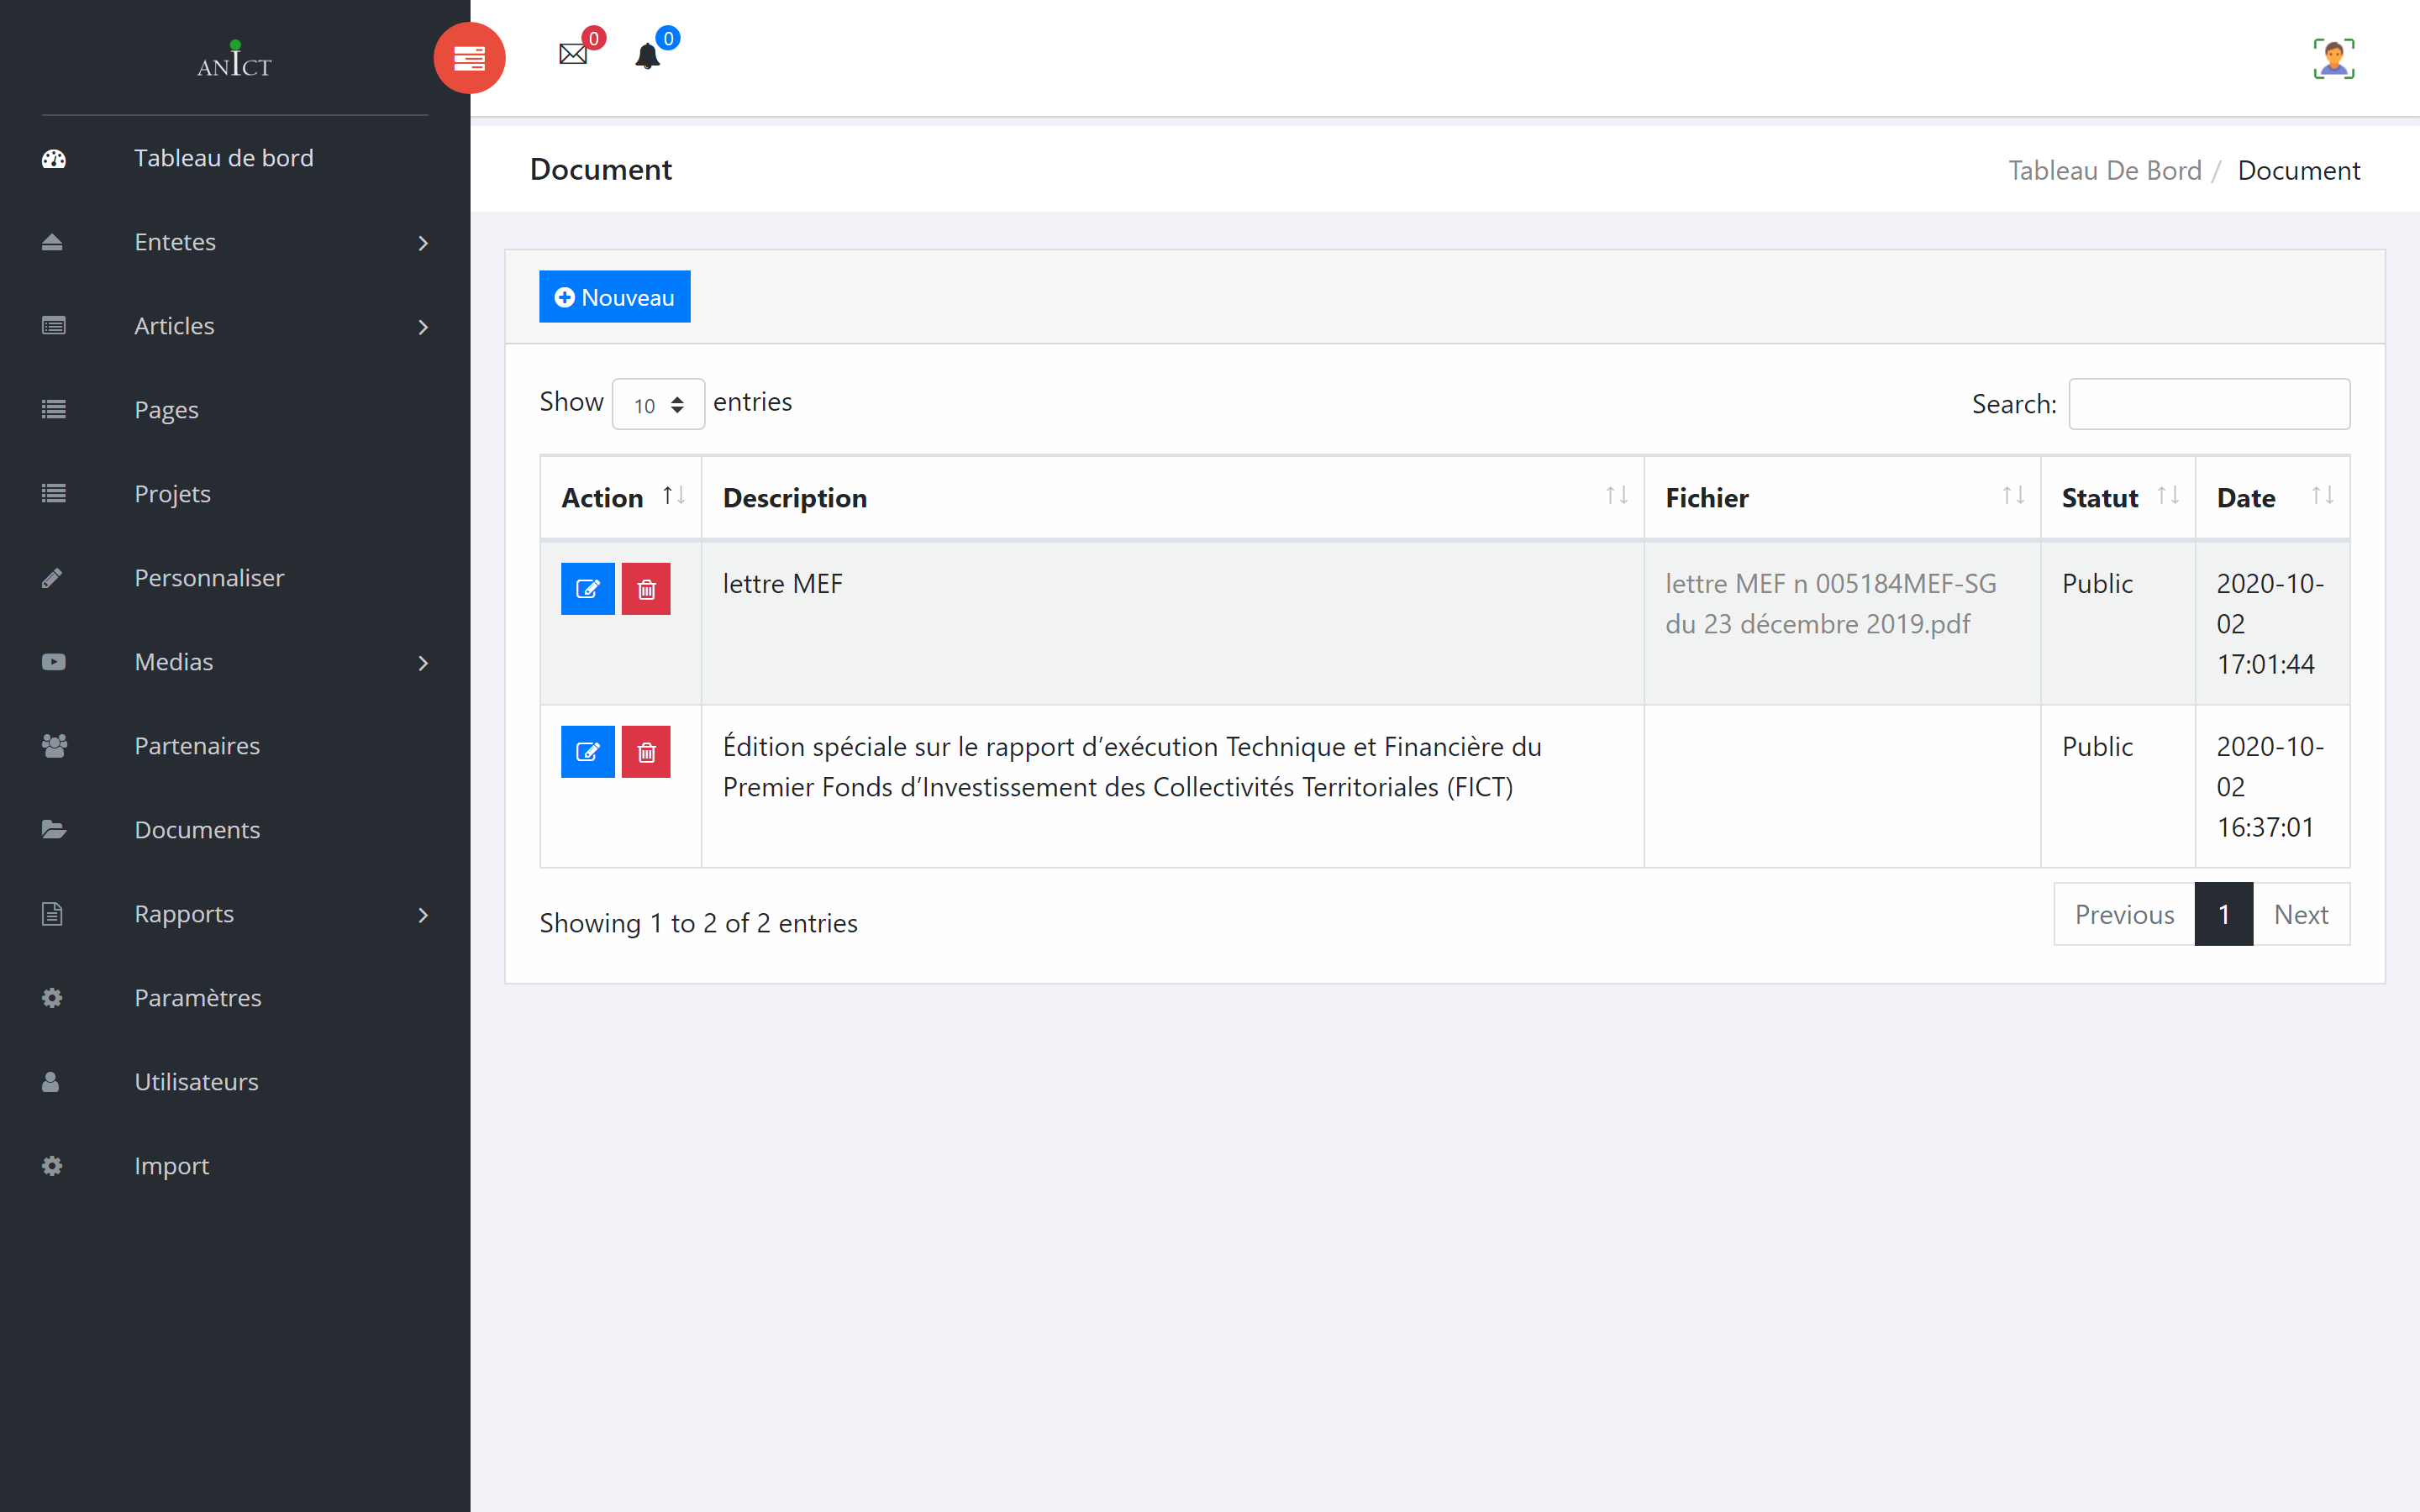Viewport: 2420px width, 1512px height.
Task: Go to Utilisateurs in the sidebar
Action: tap(196, 1082)
